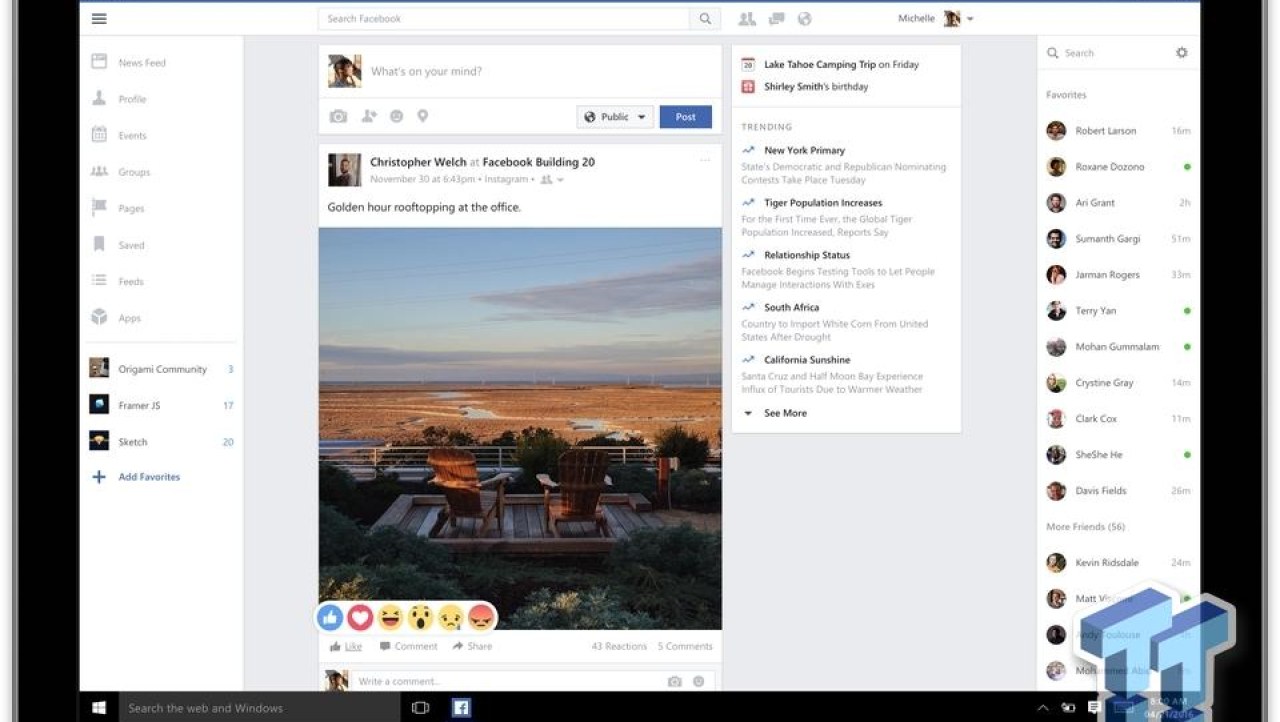The height and width of the screenshot is (722, 1280).
Task: Open friend requests icon
Action: 747,19
